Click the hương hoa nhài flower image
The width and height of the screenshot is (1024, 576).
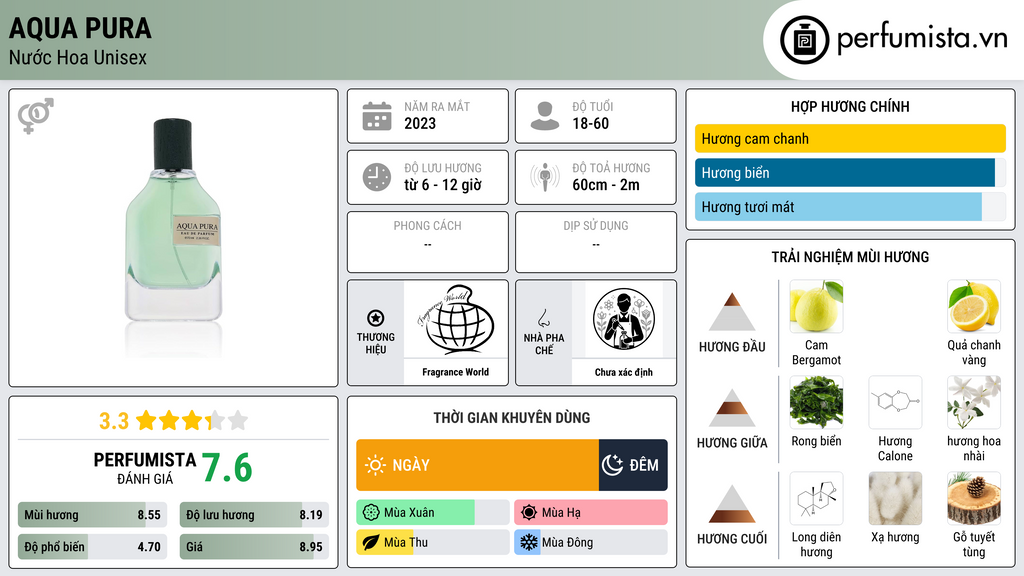point(974,402)
